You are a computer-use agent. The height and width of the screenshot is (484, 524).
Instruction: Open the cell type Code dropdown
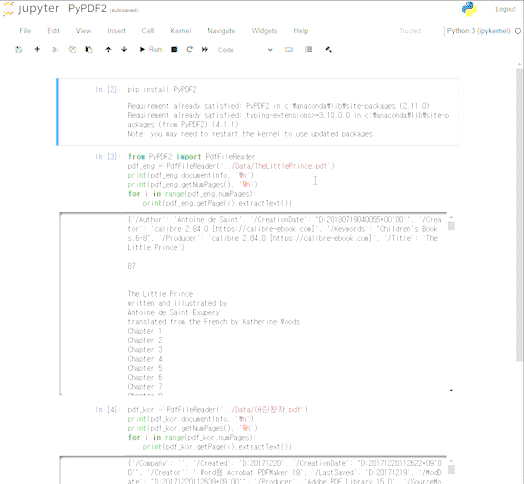point(245,50)
